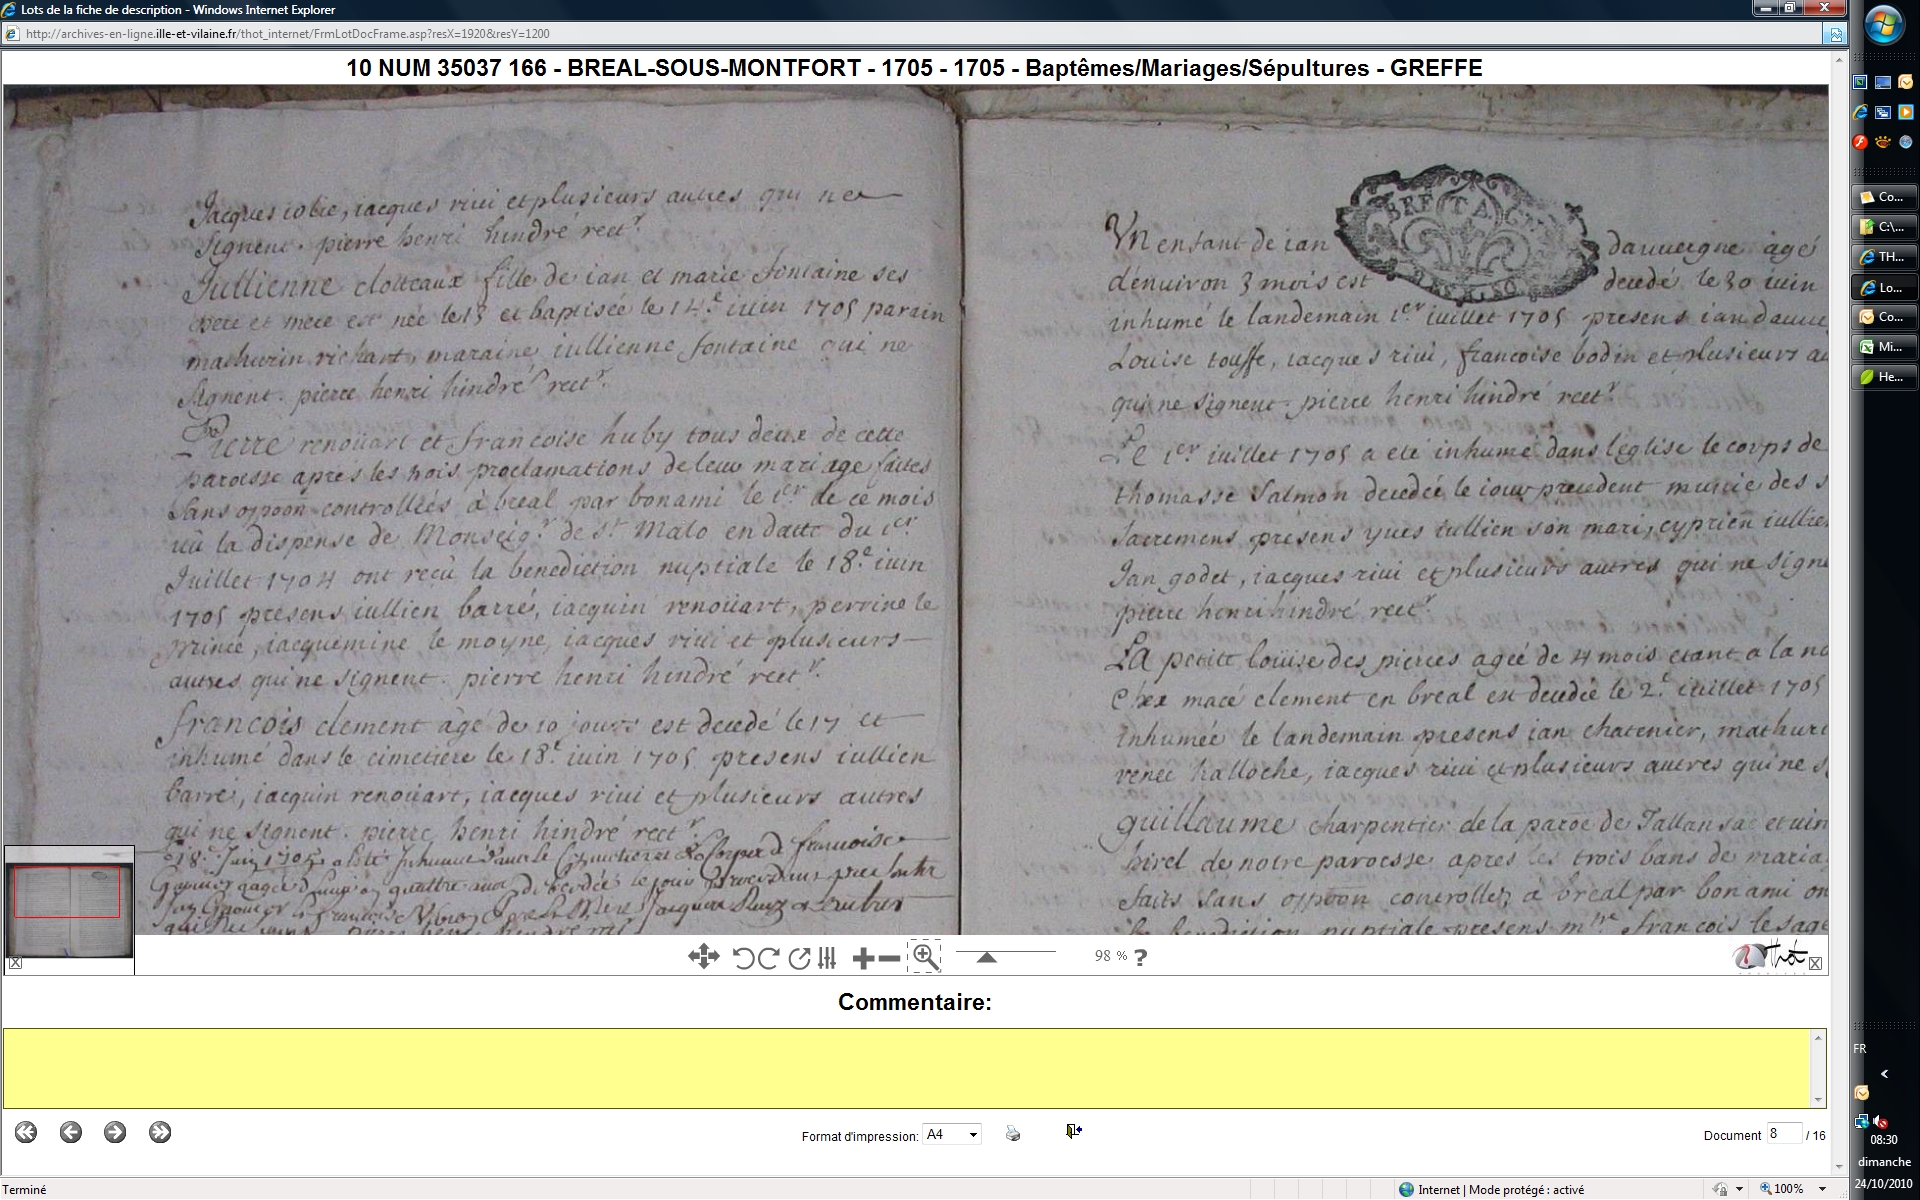The width and height of the screenshot is (1920, 1200).
Task: Open image adjustment sliders icon
Action: [x=826, y=958]
